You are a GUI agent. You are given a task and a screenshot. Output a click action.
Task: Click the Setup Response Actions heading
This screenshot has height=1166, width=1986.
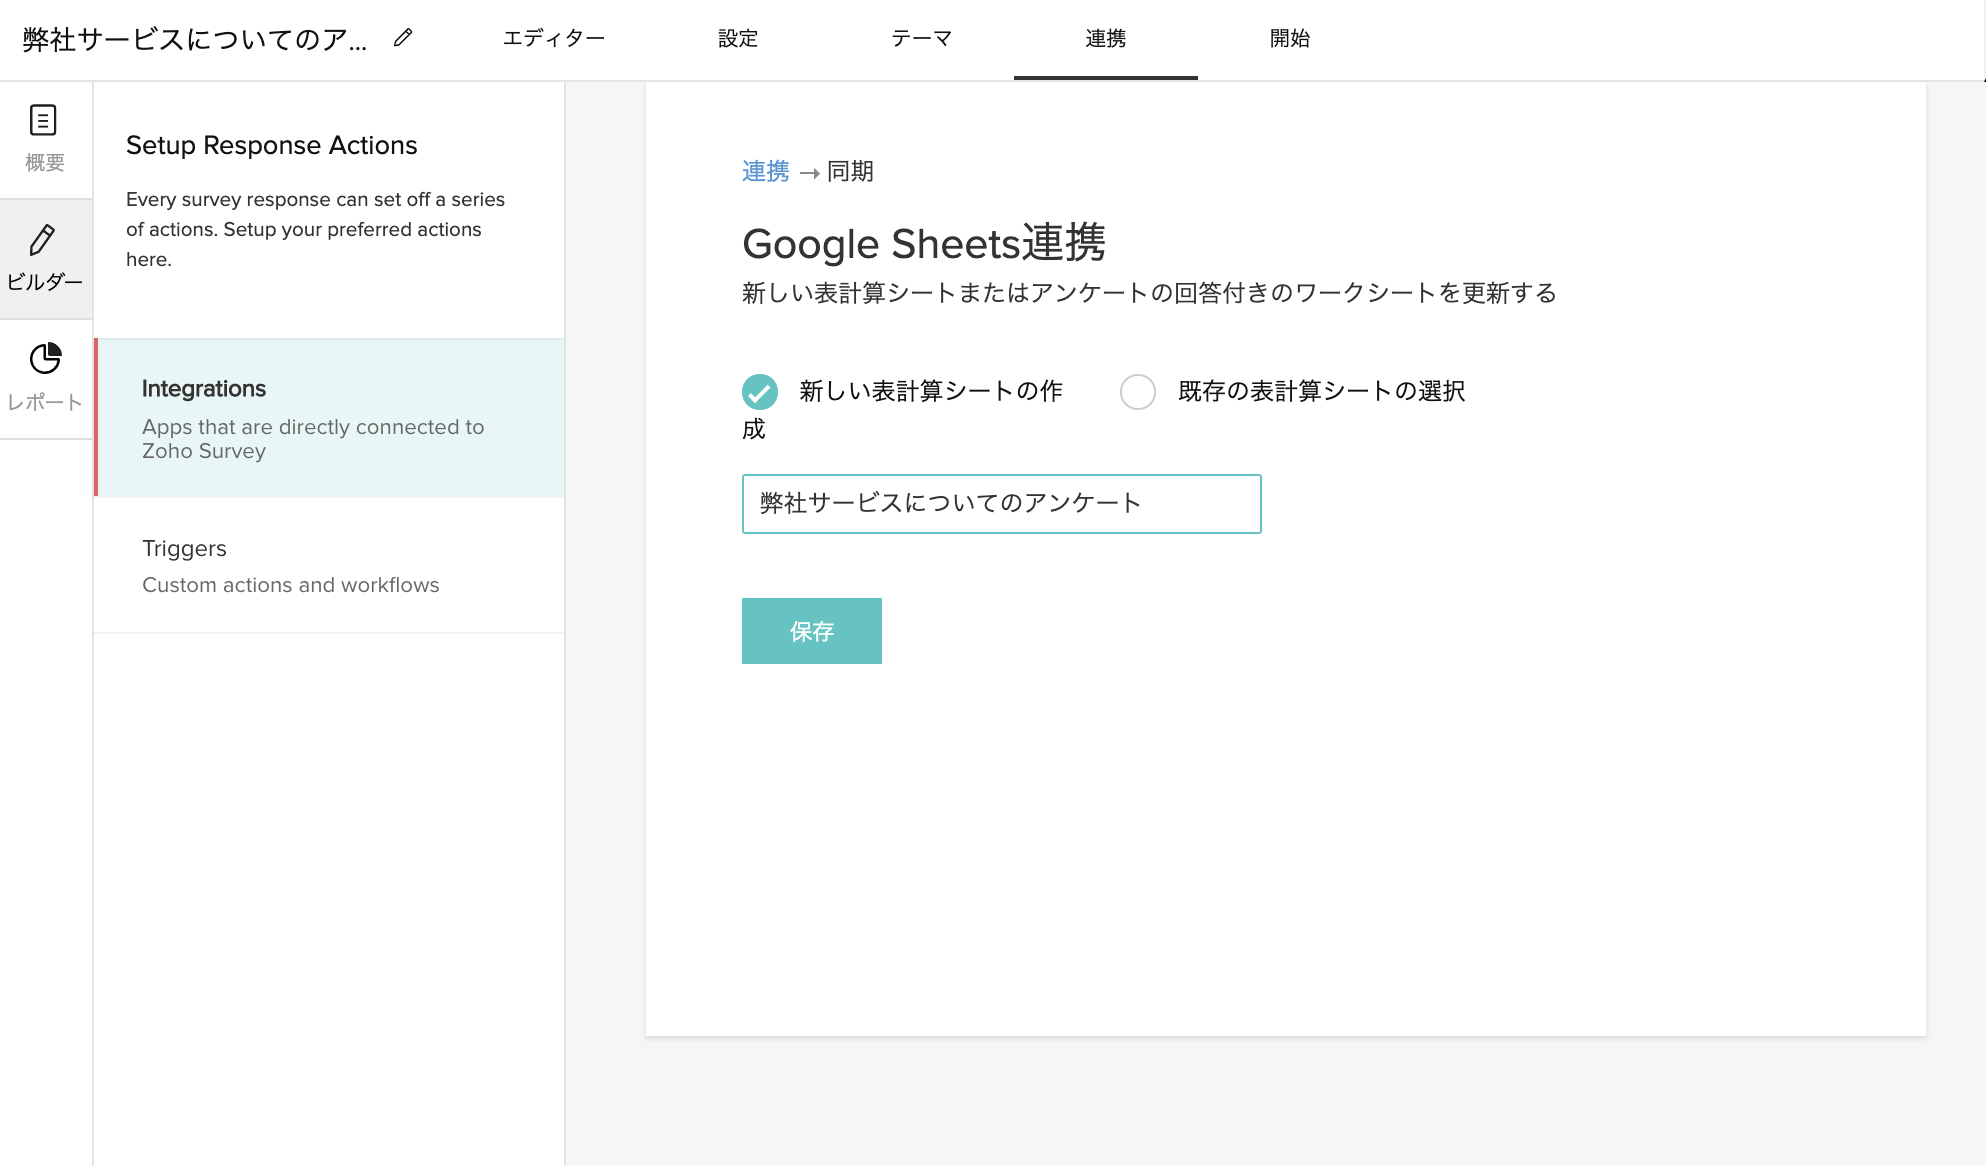coord(271,145)
